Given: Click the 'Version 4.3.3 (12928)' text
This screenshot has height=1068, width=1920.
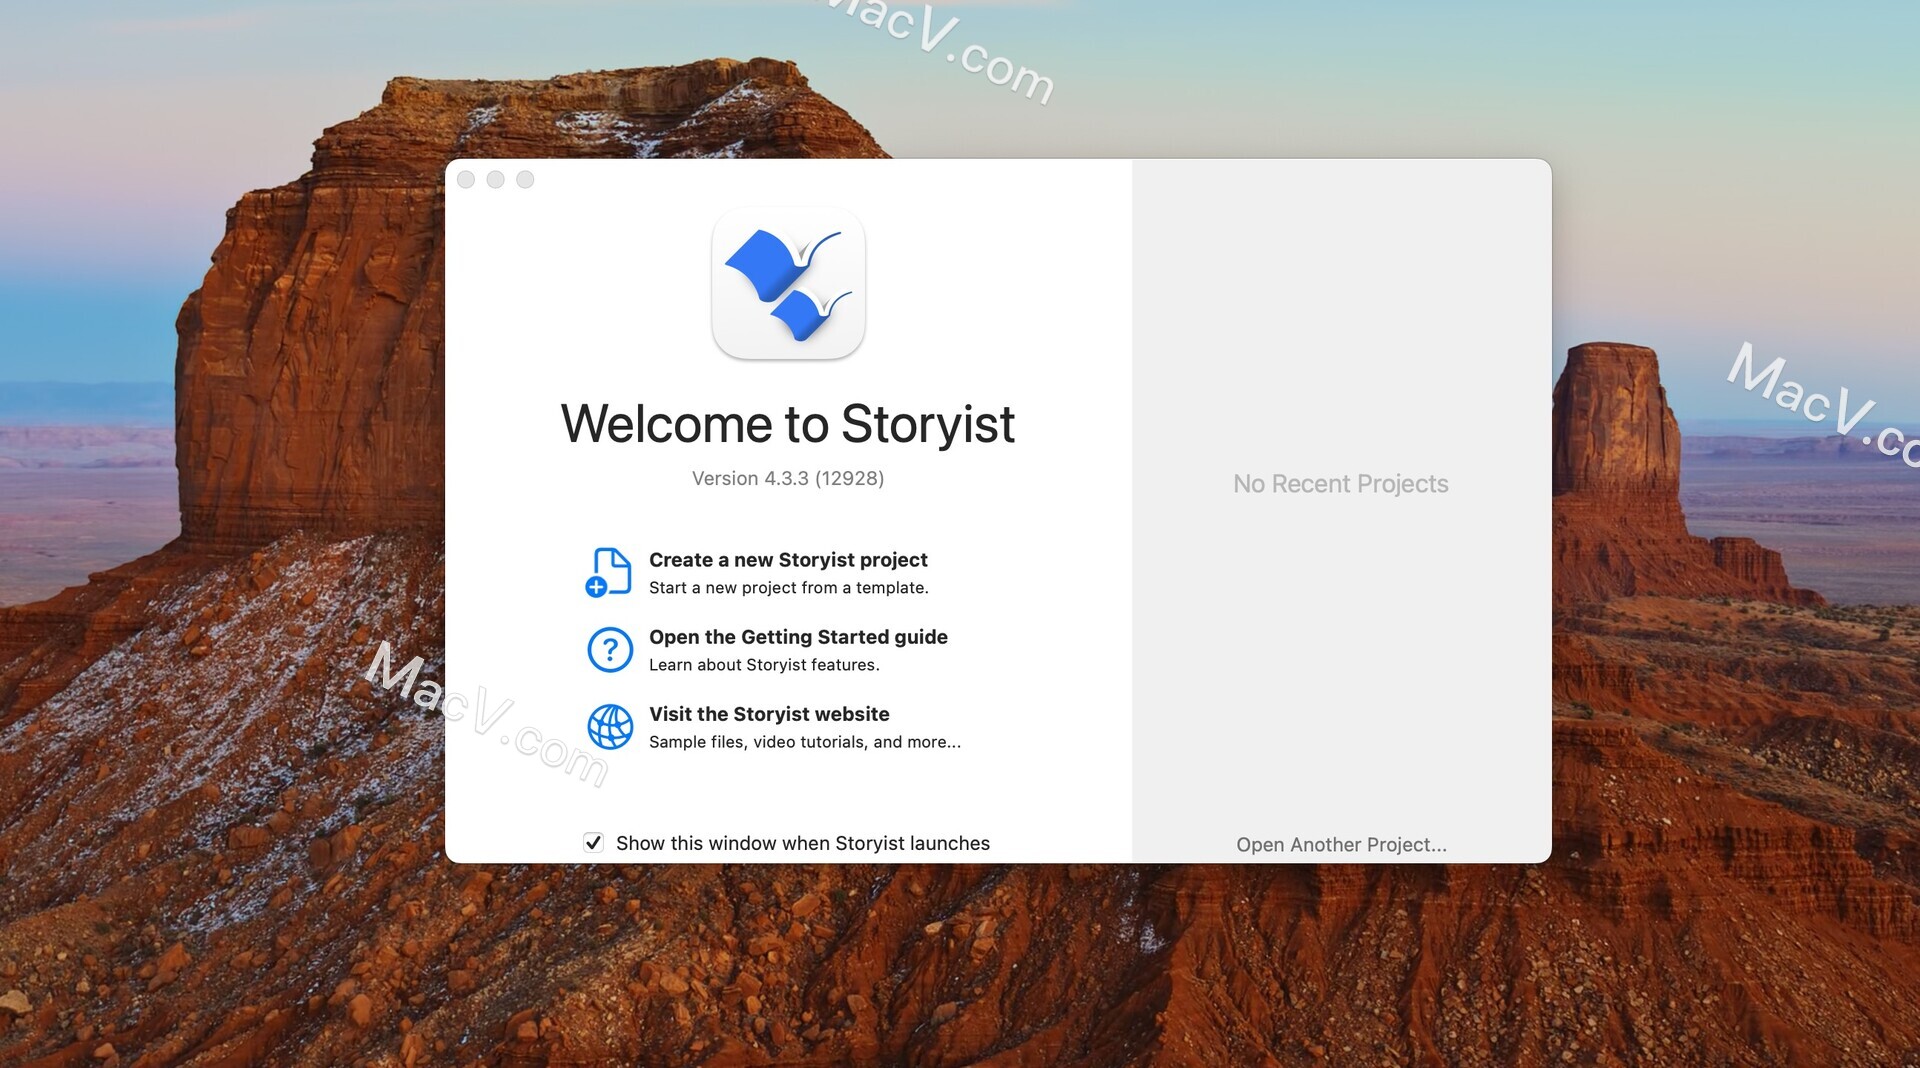Looking at the screenshot, I should click(788, 479).
